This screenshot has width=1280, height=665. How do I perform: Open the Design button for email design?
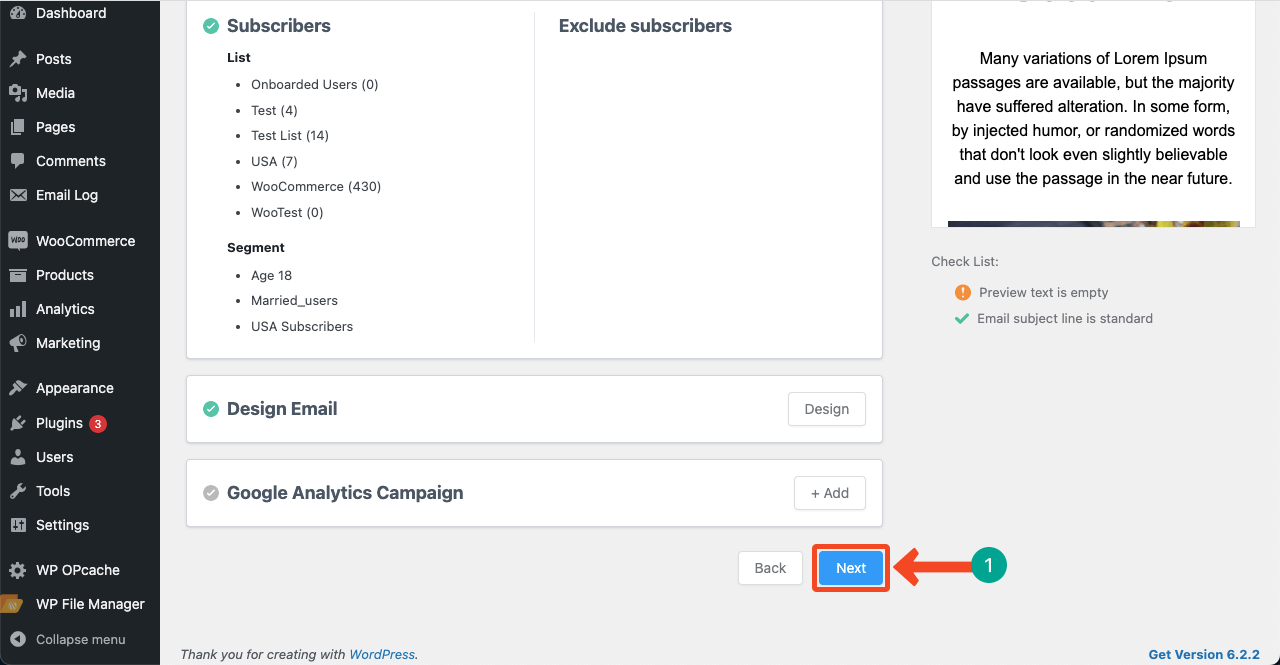click(826, 409)
